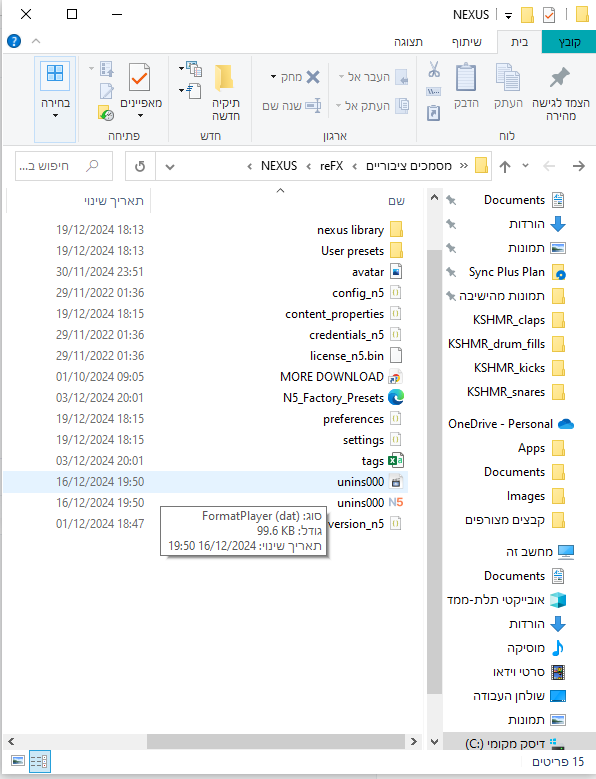596x779 pixels.
Task: Select the tags Excel file icon
Action: tap(396, 461)
